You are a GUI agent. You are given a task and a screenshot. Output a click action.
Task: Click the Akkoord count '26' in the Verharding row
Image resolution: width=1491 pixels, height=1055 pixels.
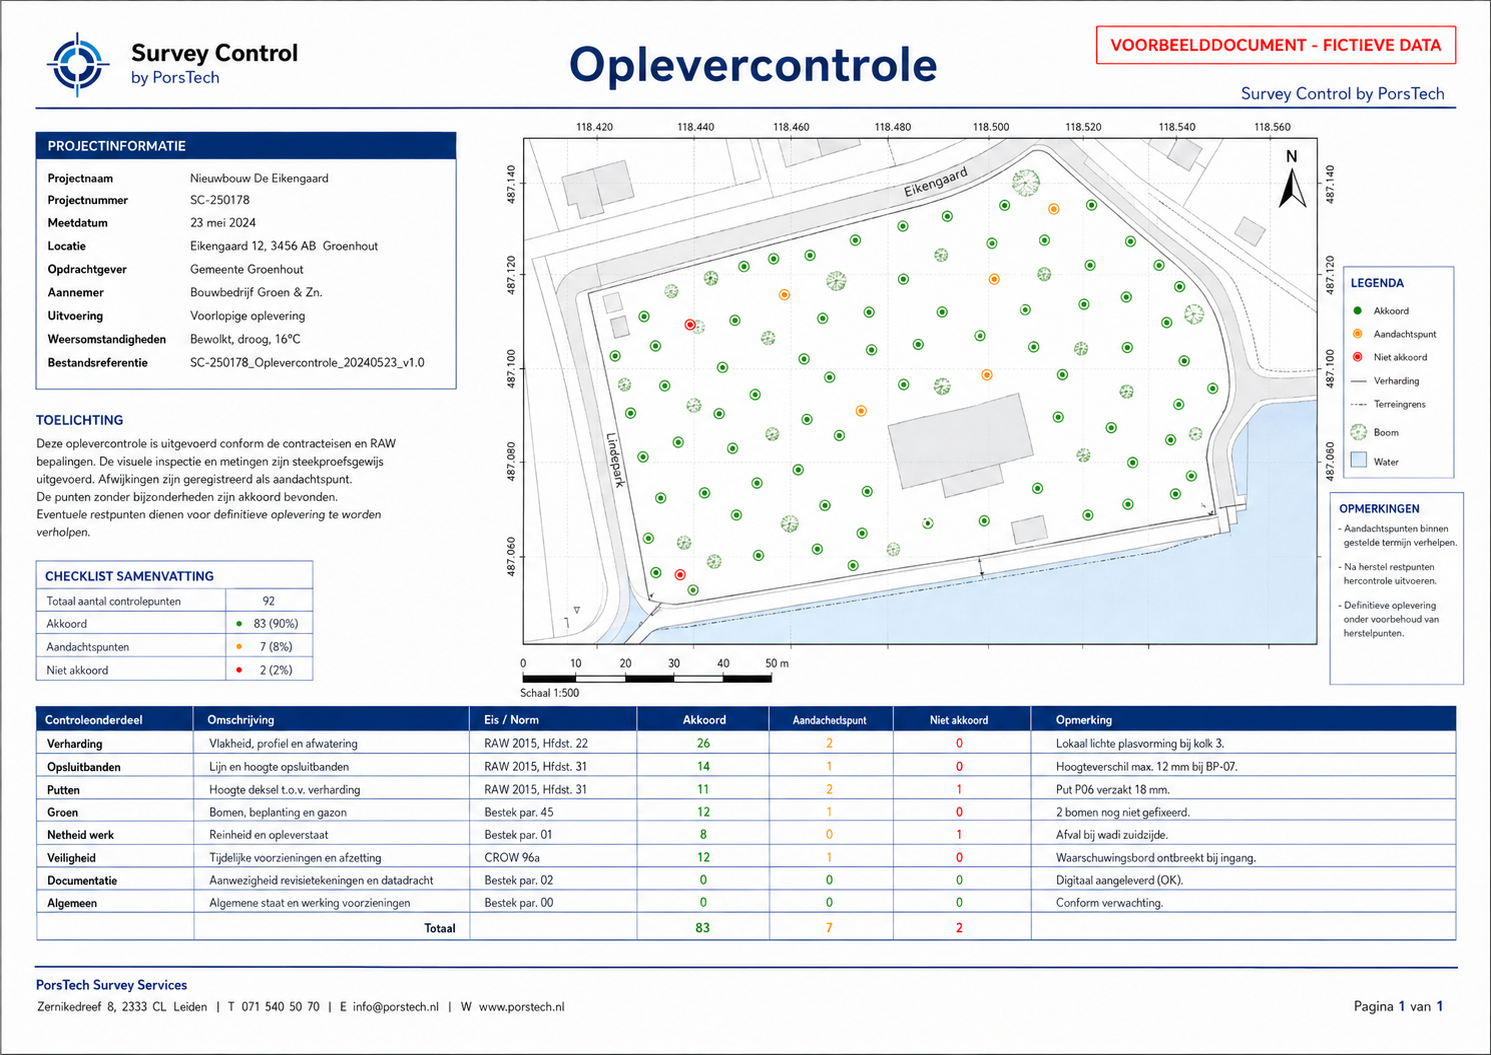(704, 744)
